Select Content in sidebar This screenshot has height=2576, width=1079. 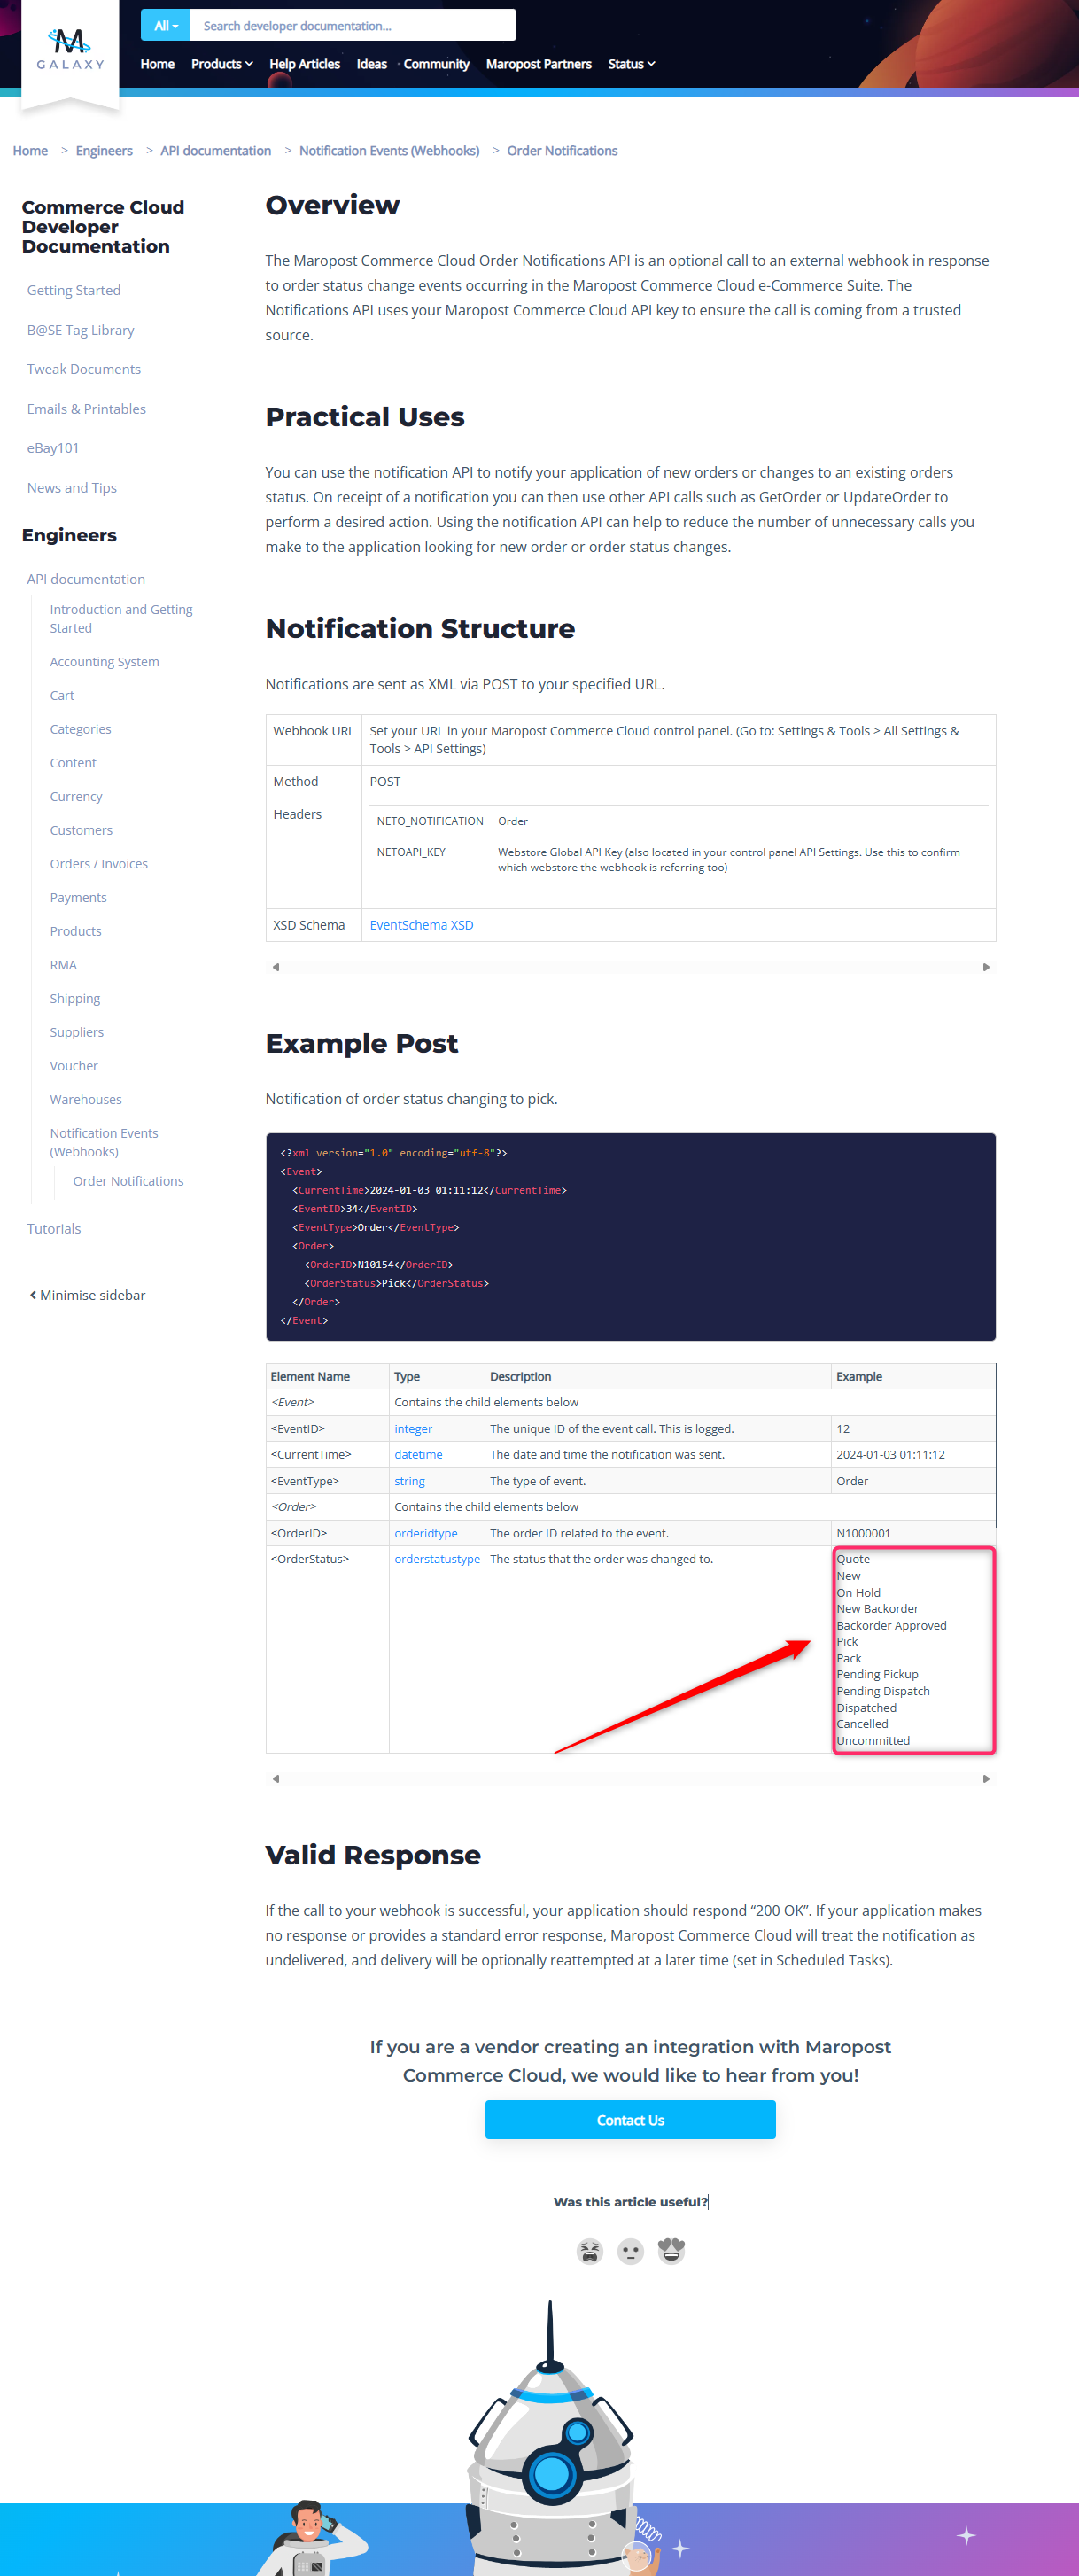tap(73, 763)
